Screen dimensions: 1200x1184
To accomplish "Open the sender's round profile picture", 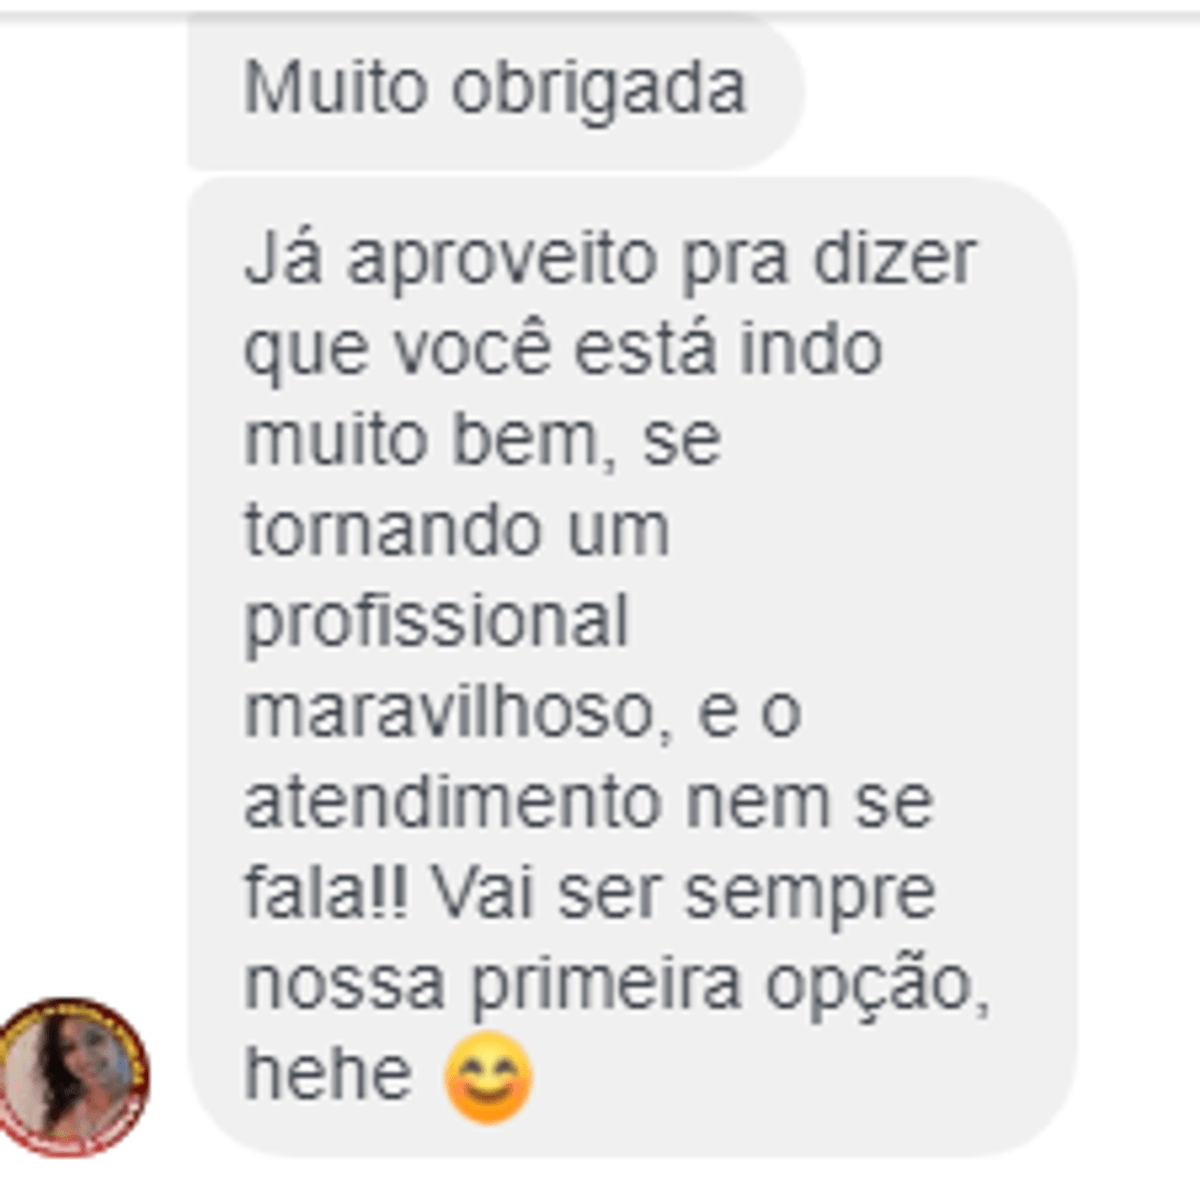I will pyautogui.click(x=72, y=1077).
